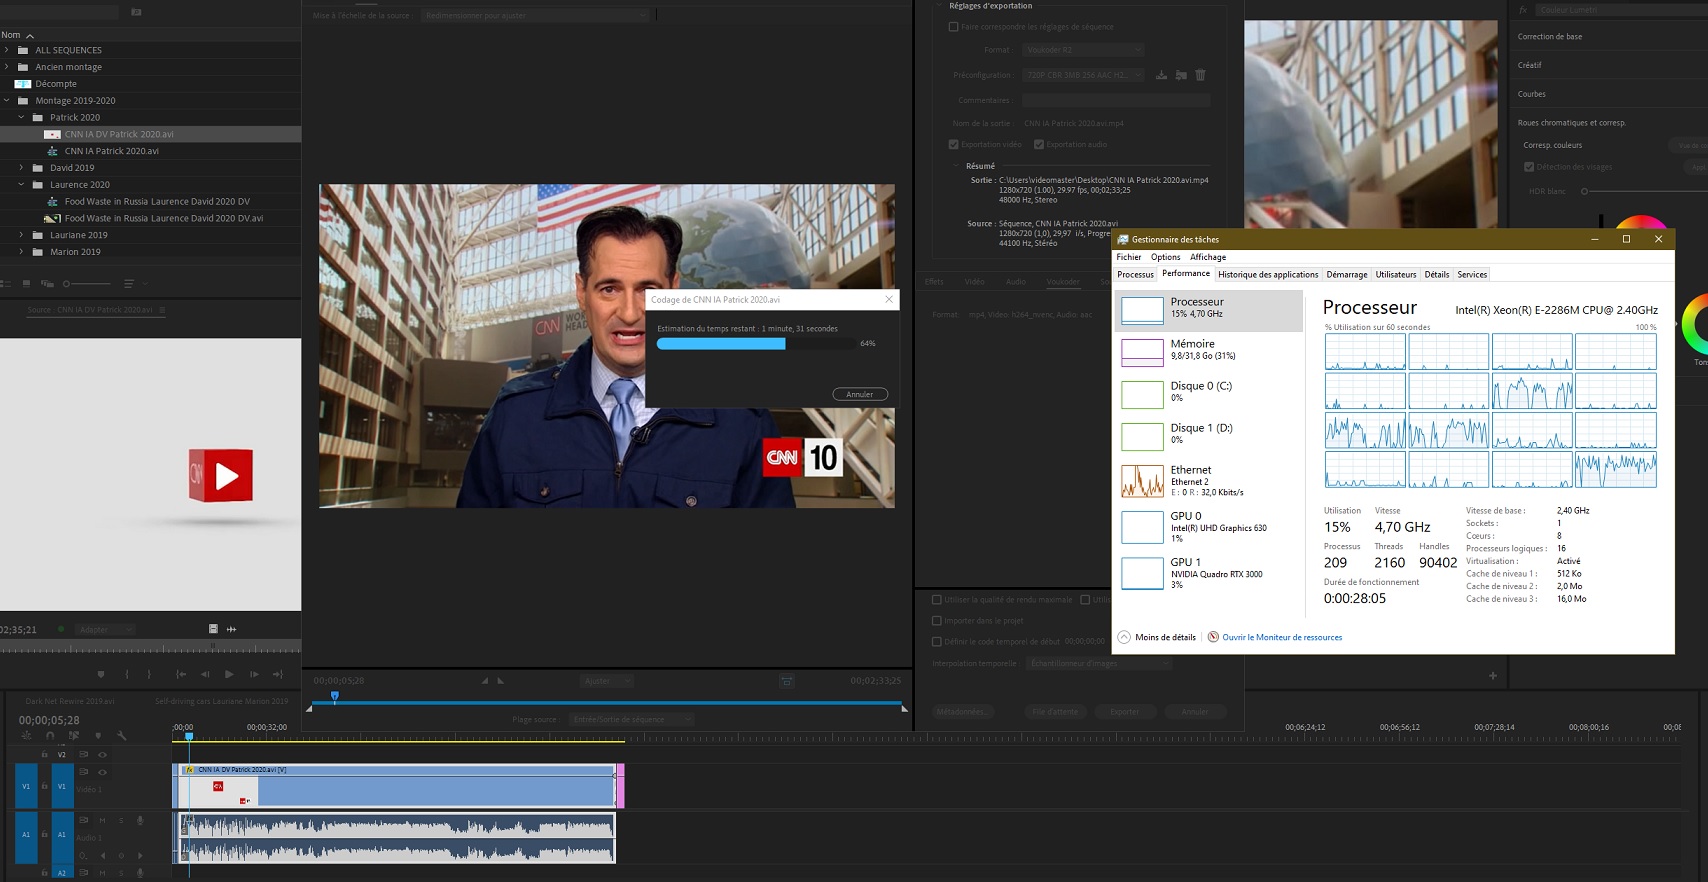This screenshot has width=1708, height=882.
Task: Click the drag-video-only filmstrip icon
Action: (213, 629)
